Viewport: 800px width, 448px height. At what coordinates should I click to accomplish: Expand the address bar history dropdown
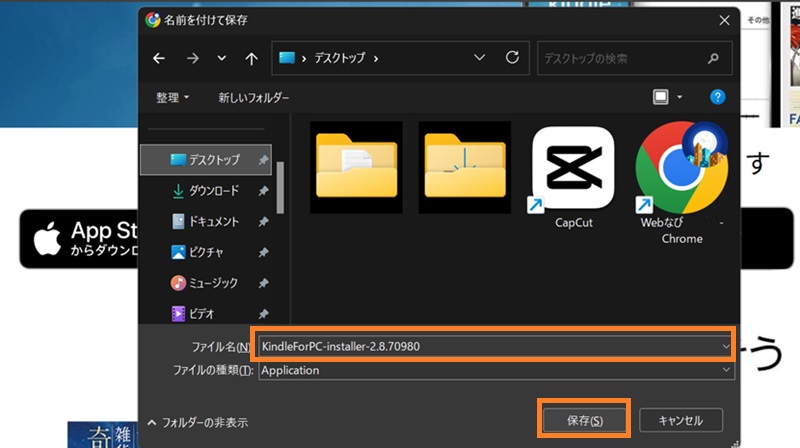(479, 58)
